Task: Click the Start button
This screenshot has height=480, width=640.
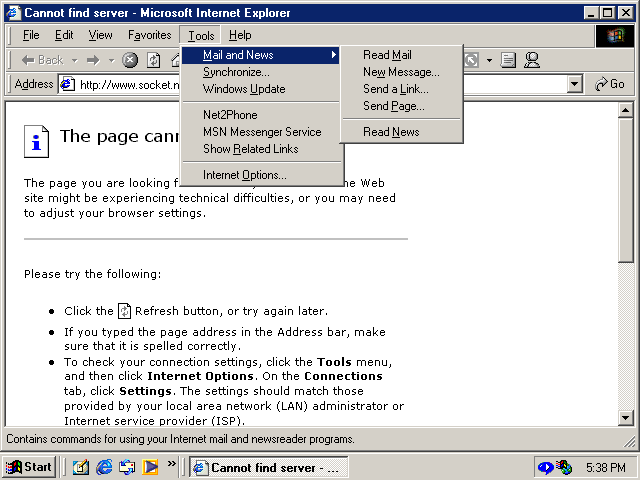Action: (29, 467)
